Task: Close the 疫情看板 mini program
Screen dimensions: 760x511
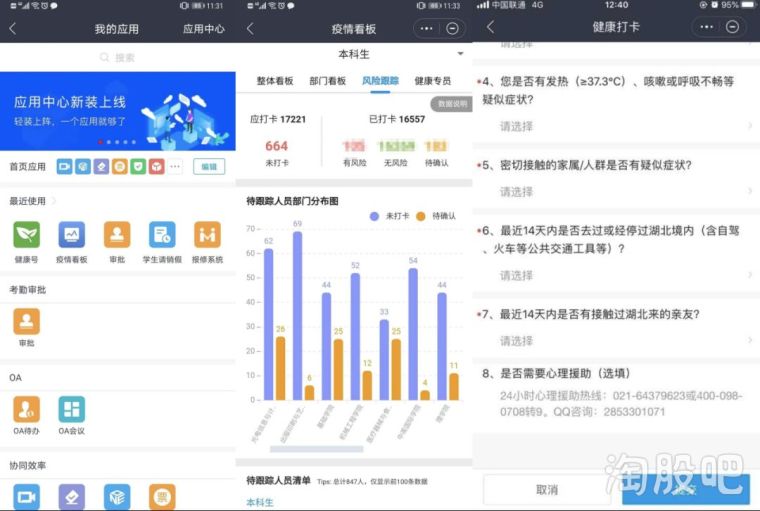Action: [x=452, y=29]
